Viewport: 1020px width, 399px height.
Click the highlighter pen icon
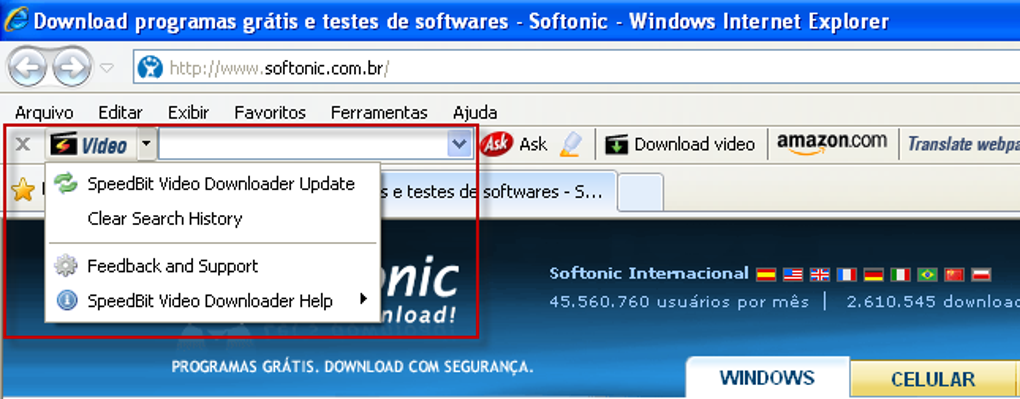(x=570, y=144)
